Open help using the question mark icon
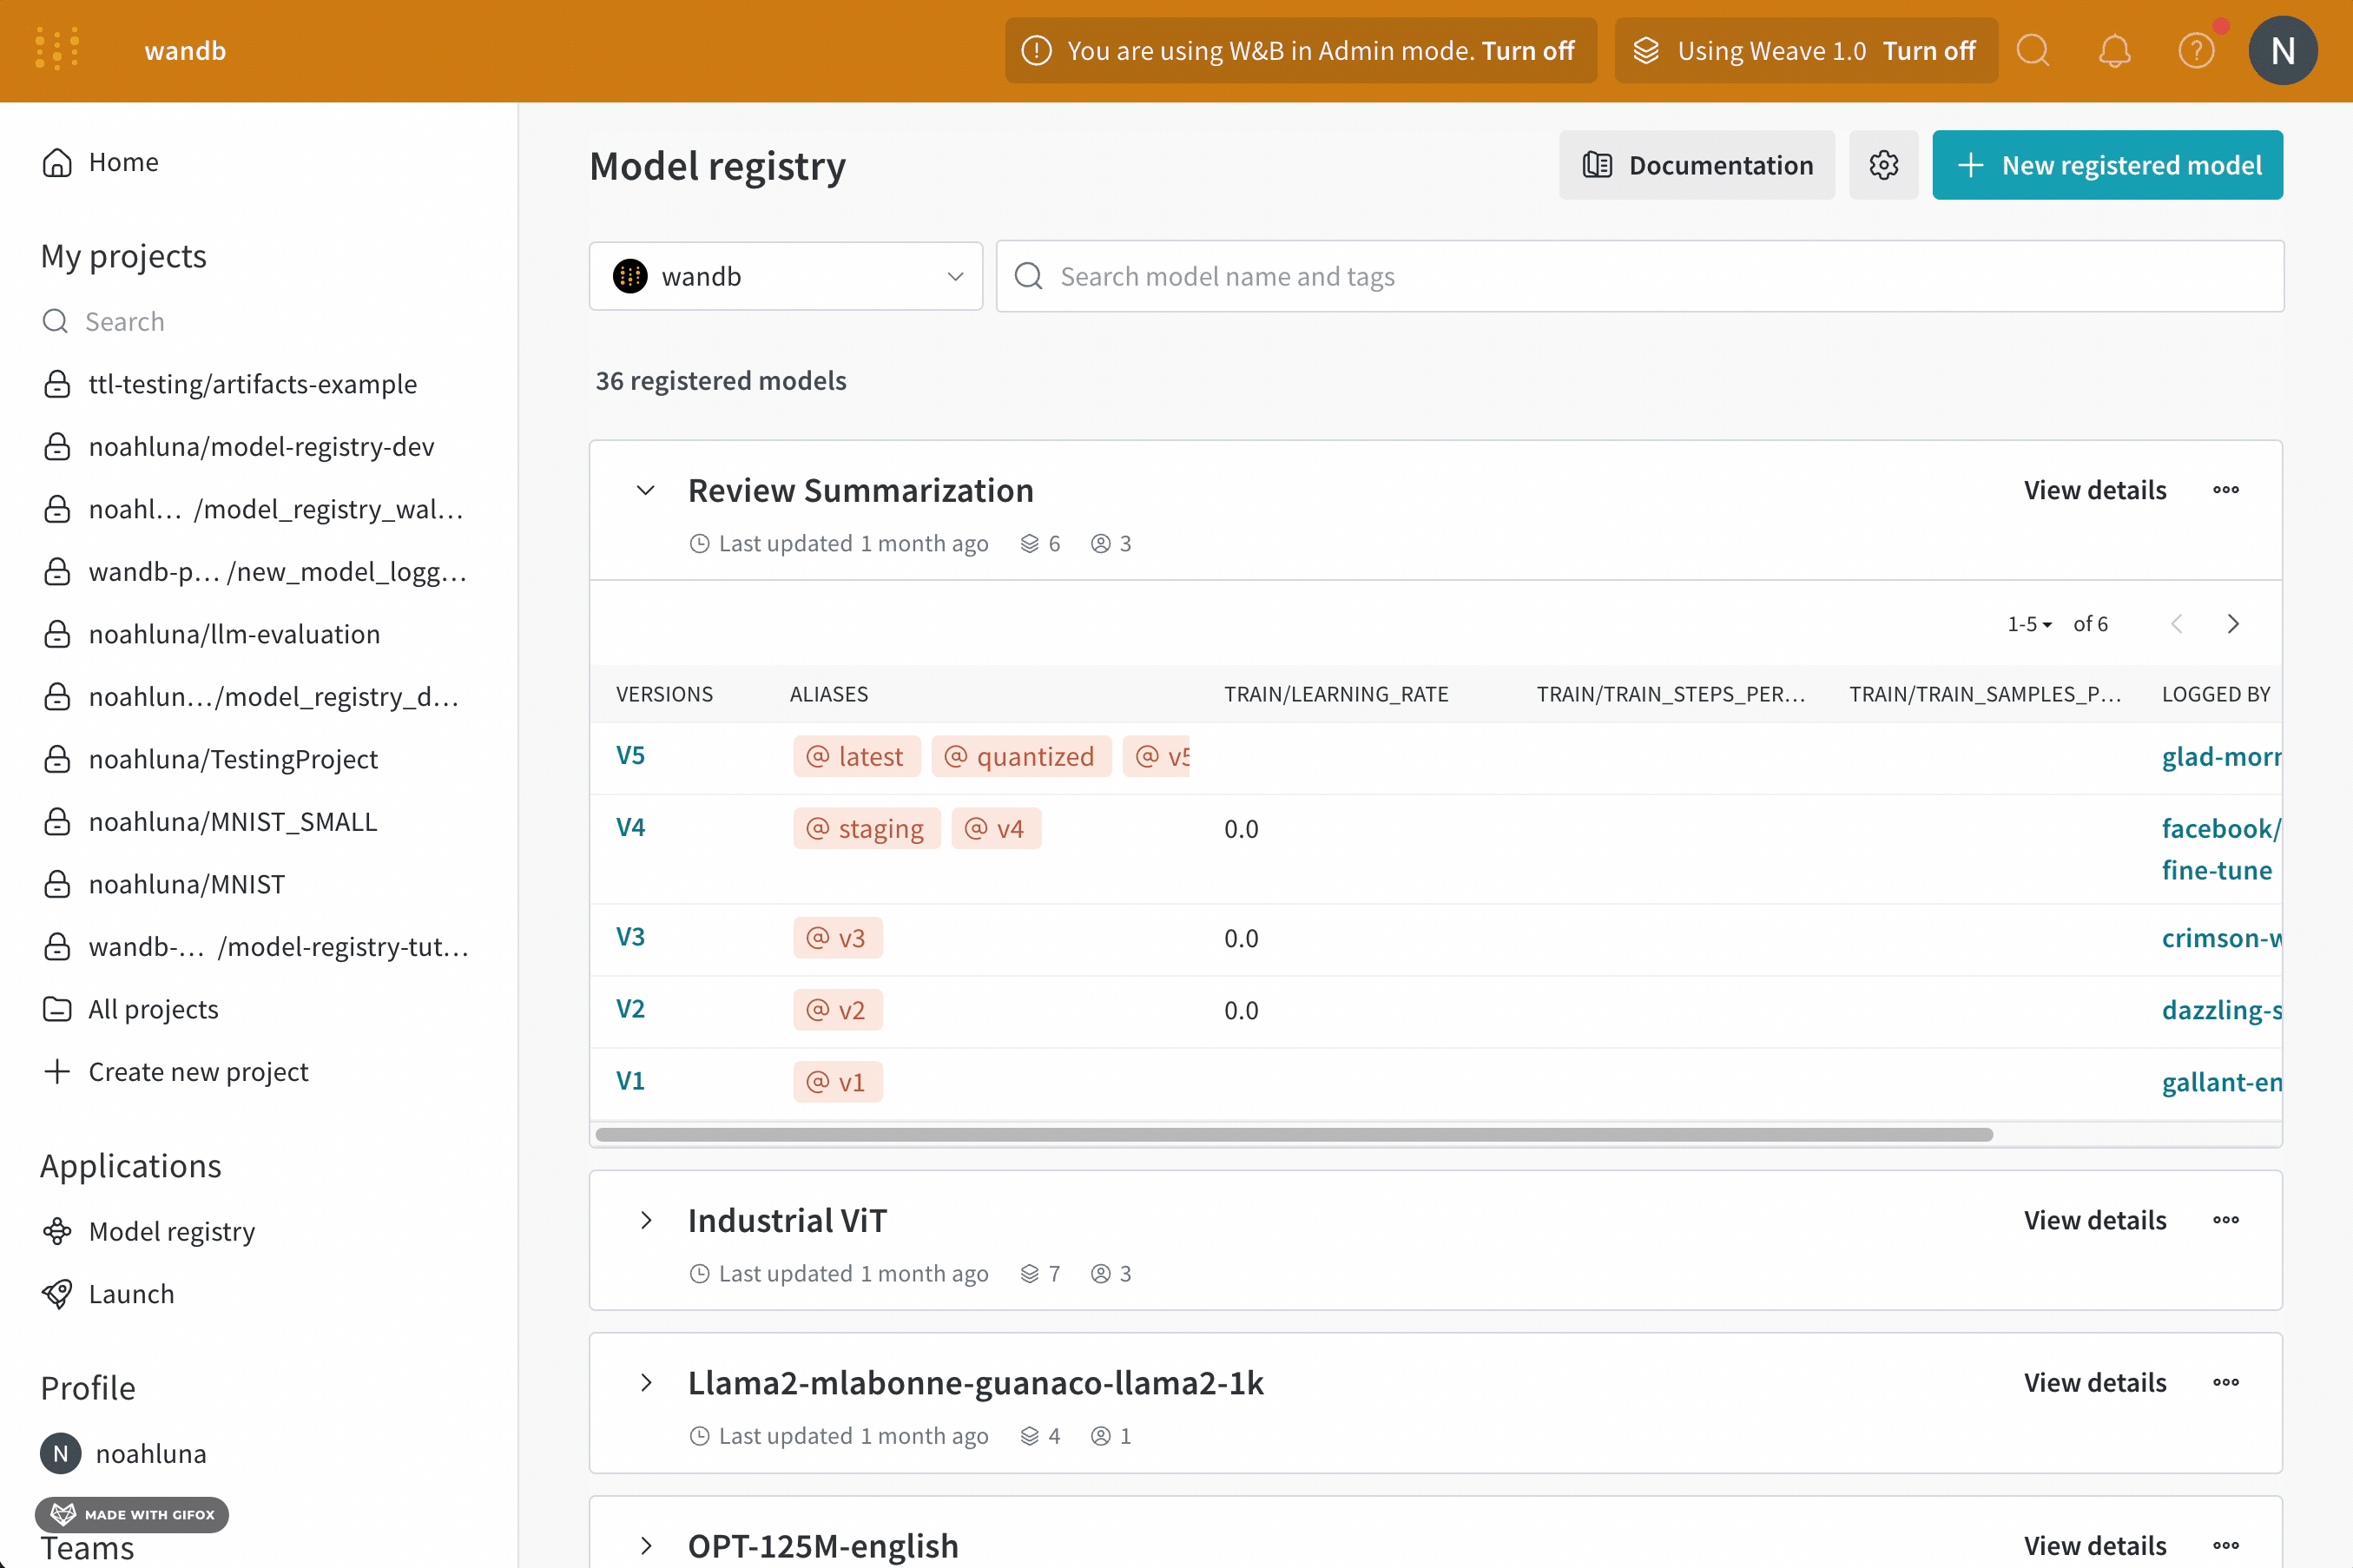Screen dimensions: 2353x1568 click(x=2194, y=50)
